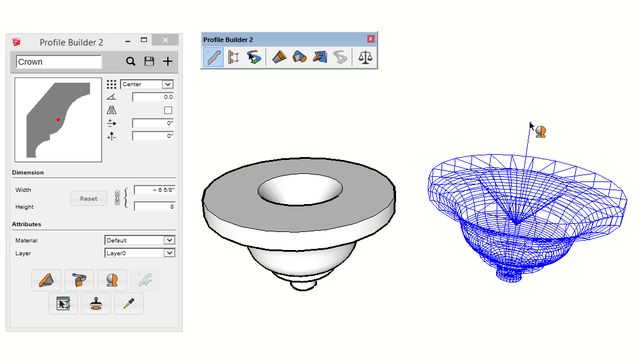
Task: Click the rotation angle field showing 0.0
Action: pyautogui.click(x=153, y=97)
